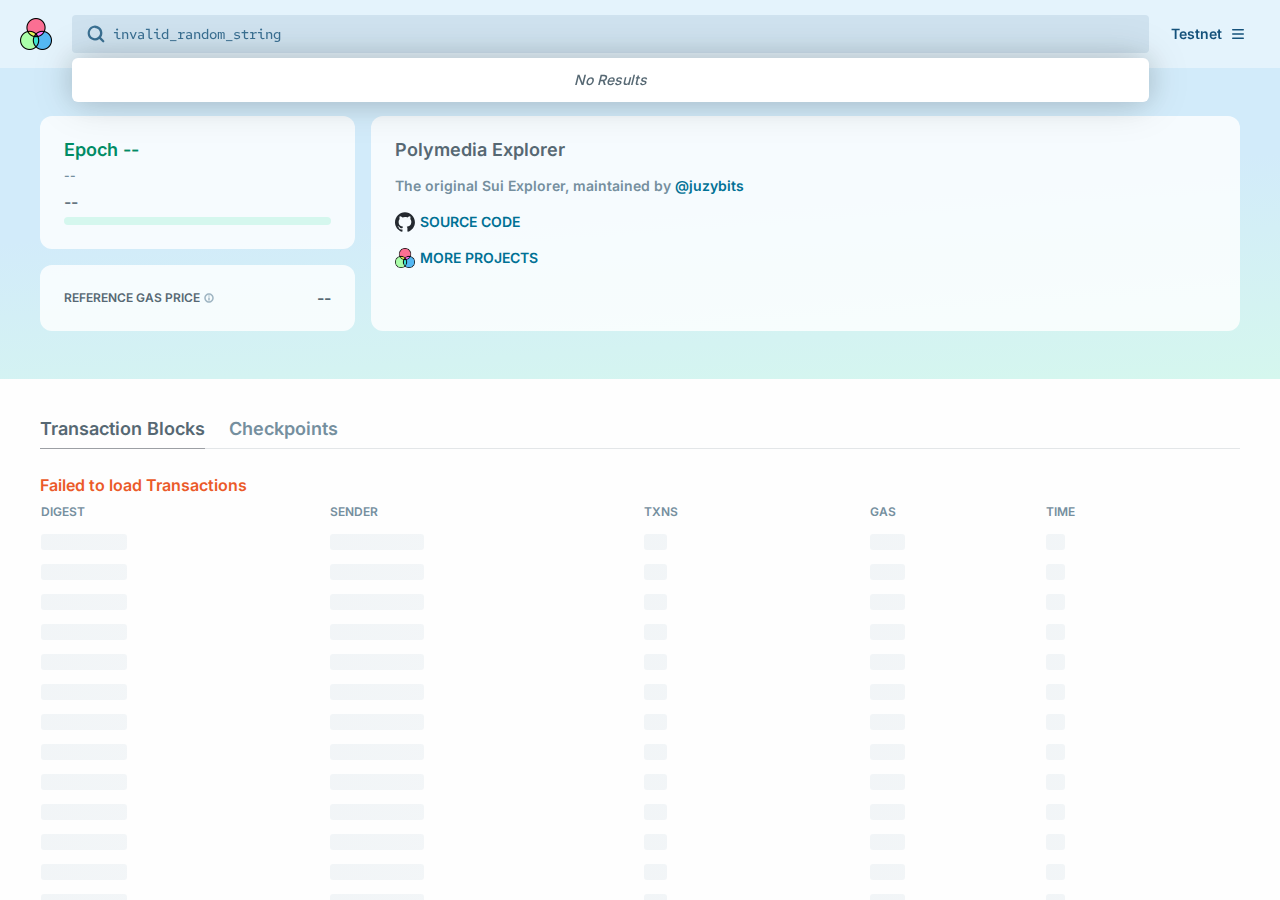1280x900 pixels.
Task: Click the Polymedia Explorer heading
Action: coord(480,150)
